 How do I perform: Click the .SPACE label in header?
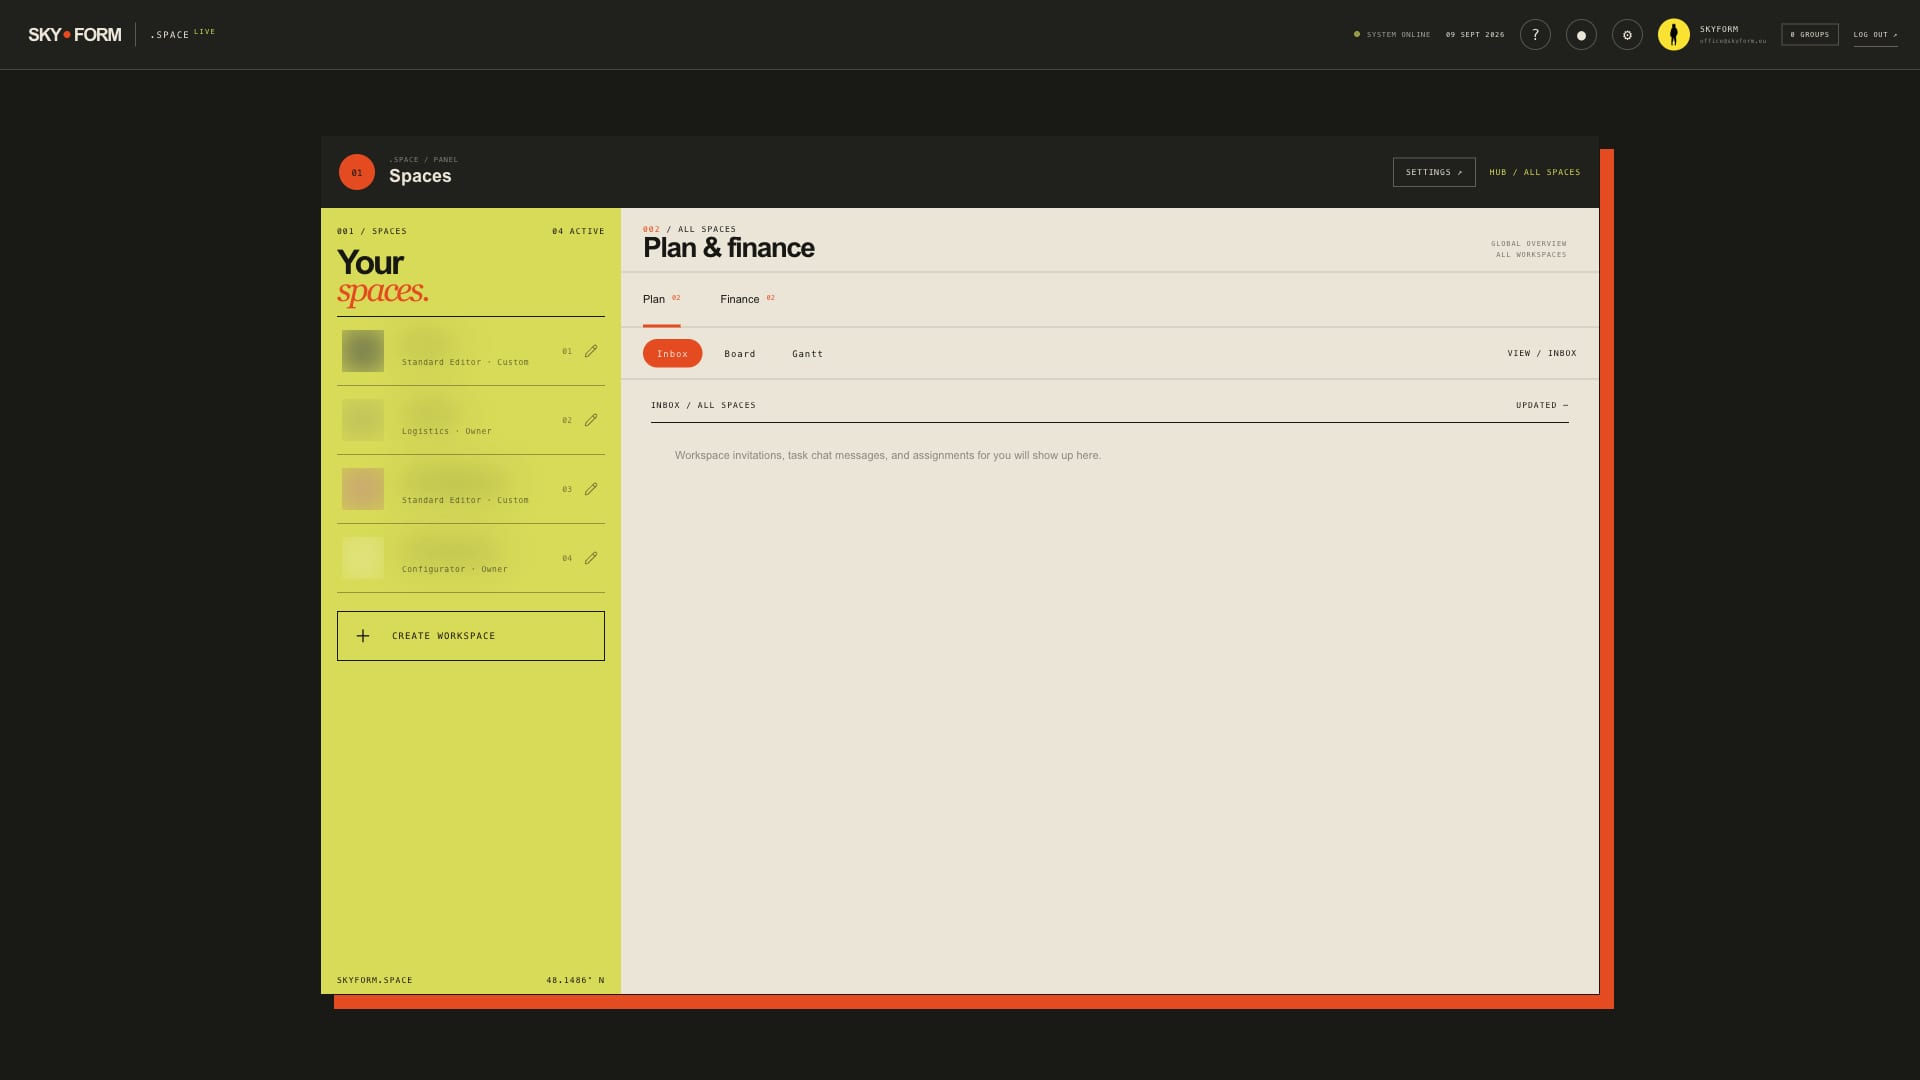coord(170,35)
